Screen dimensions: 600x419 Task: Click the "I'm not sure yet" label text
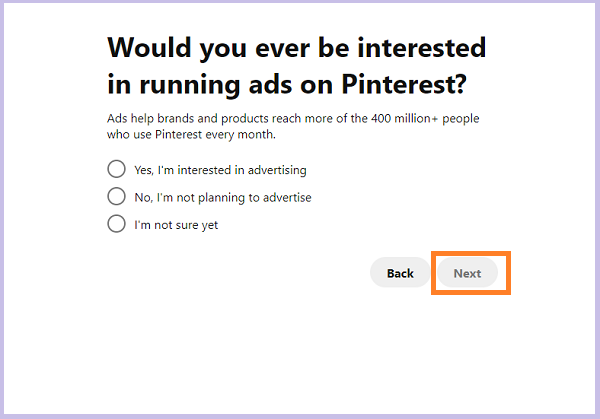pos(176,225)
